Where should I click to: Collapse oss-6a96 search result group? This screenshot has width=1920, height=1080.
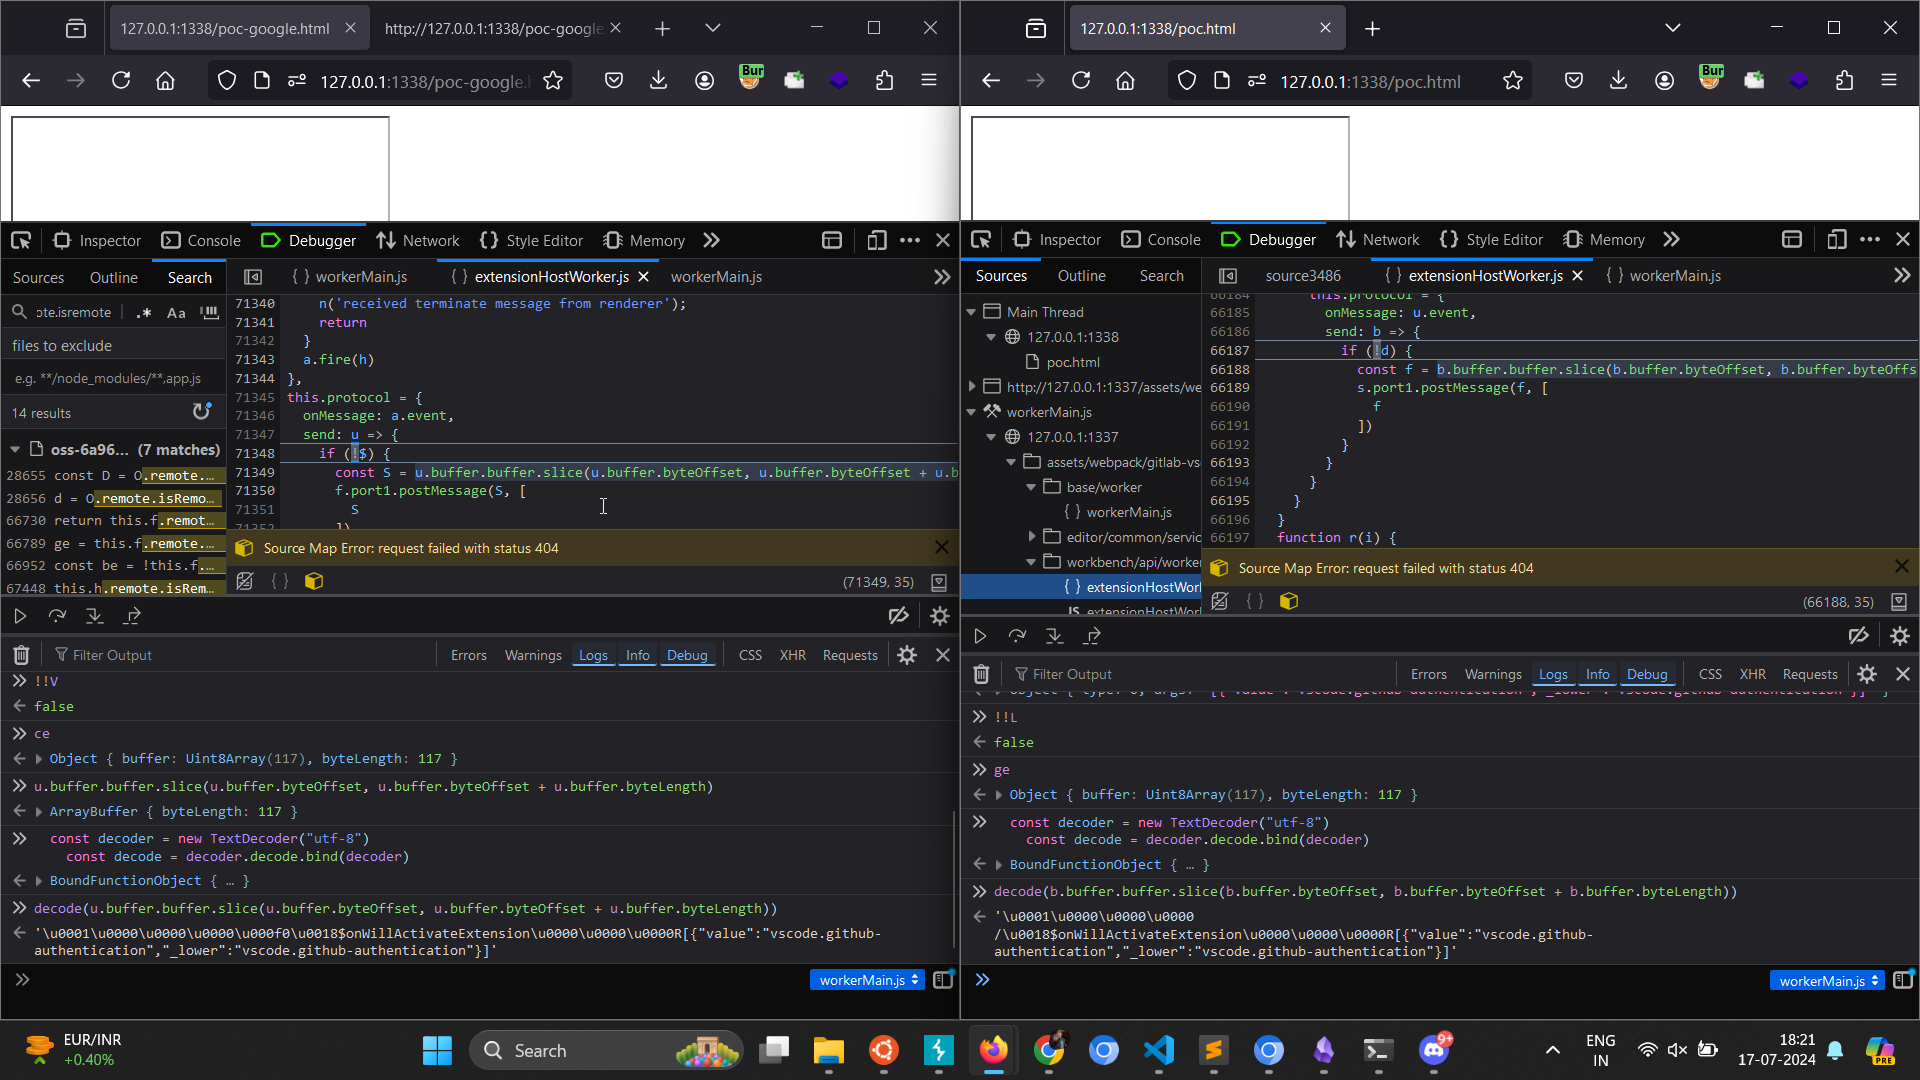tap(15, 450)
